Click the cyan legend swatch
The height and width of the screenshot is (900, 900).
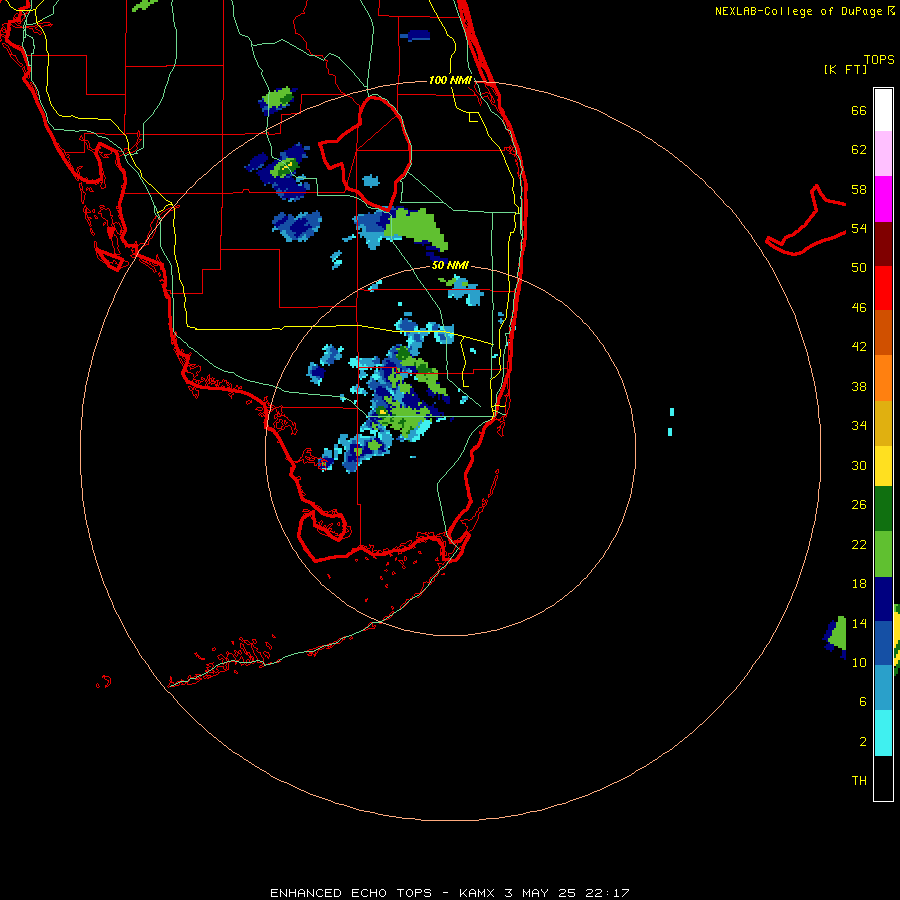883,733
